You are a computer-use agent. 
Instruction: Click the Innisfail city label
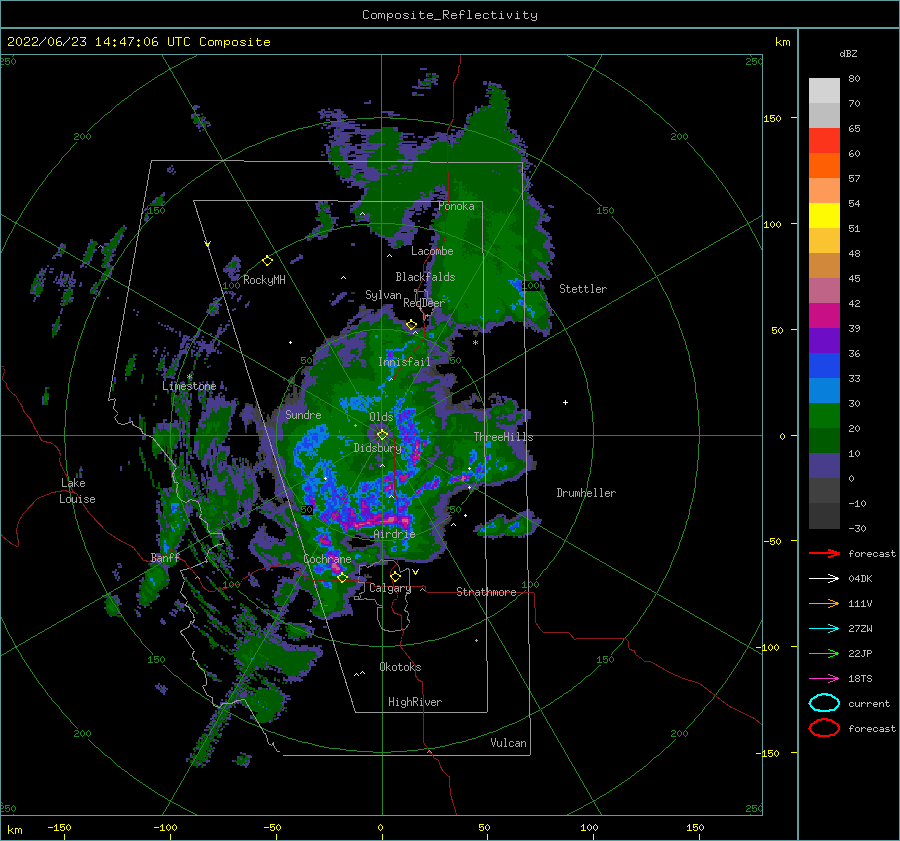click(404, 362)
